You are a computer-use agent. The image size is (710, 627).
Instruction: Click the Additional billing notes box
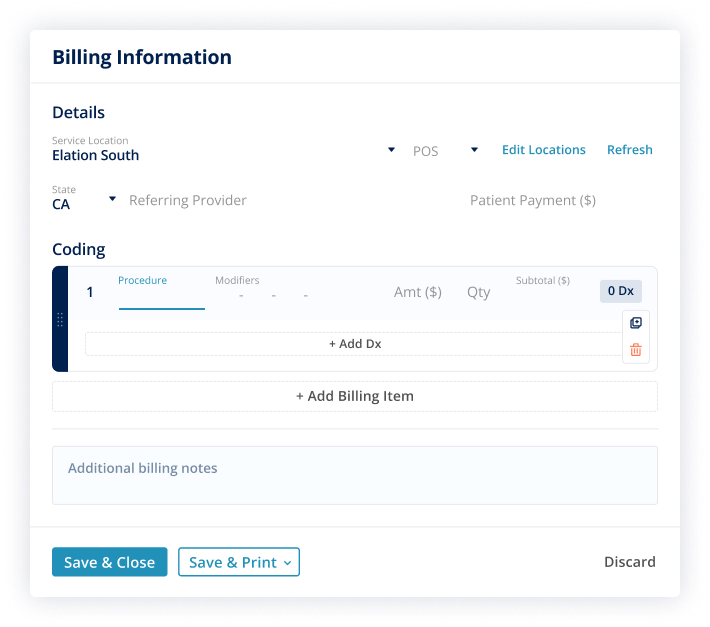(x=354, y=475)
